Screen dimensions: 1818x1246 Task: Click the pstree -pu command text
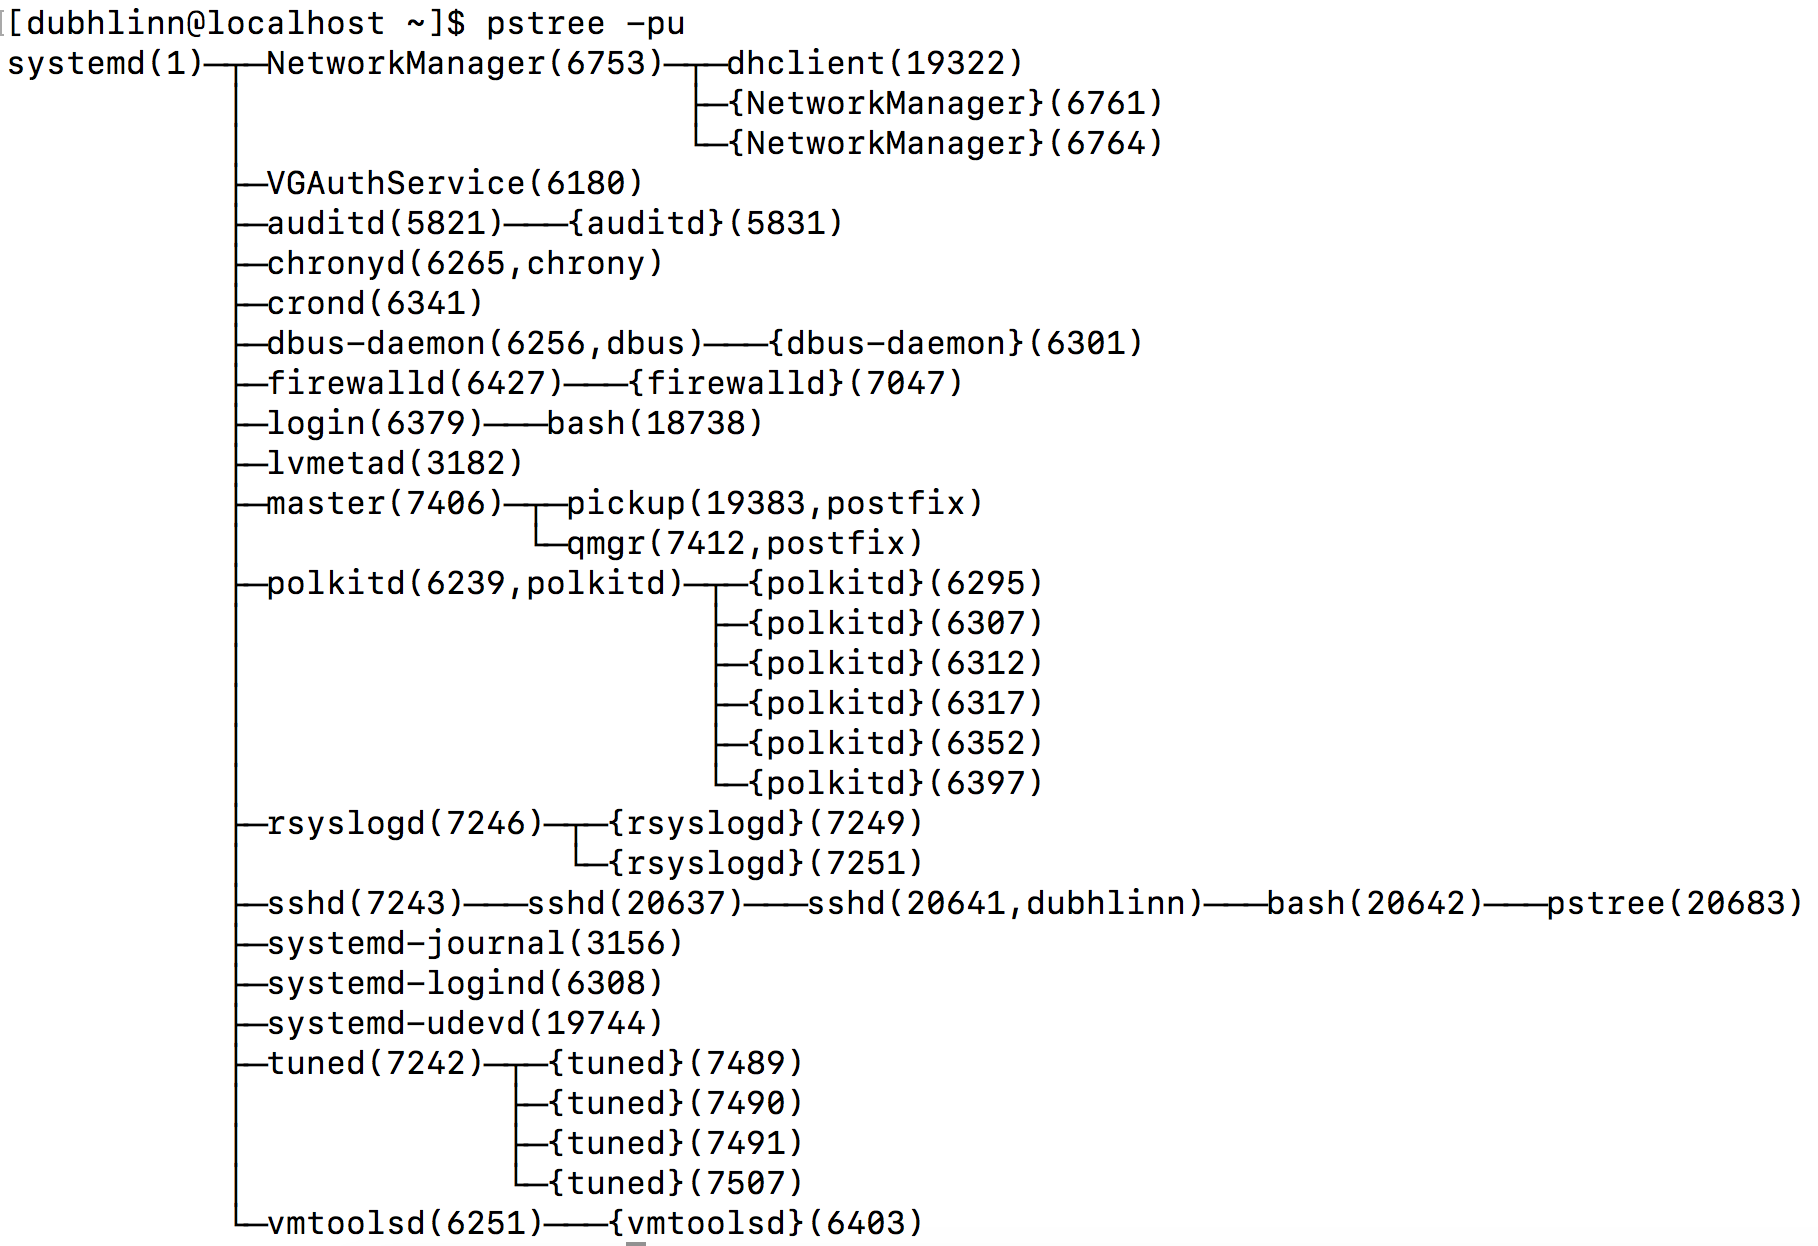pos(585,23)
